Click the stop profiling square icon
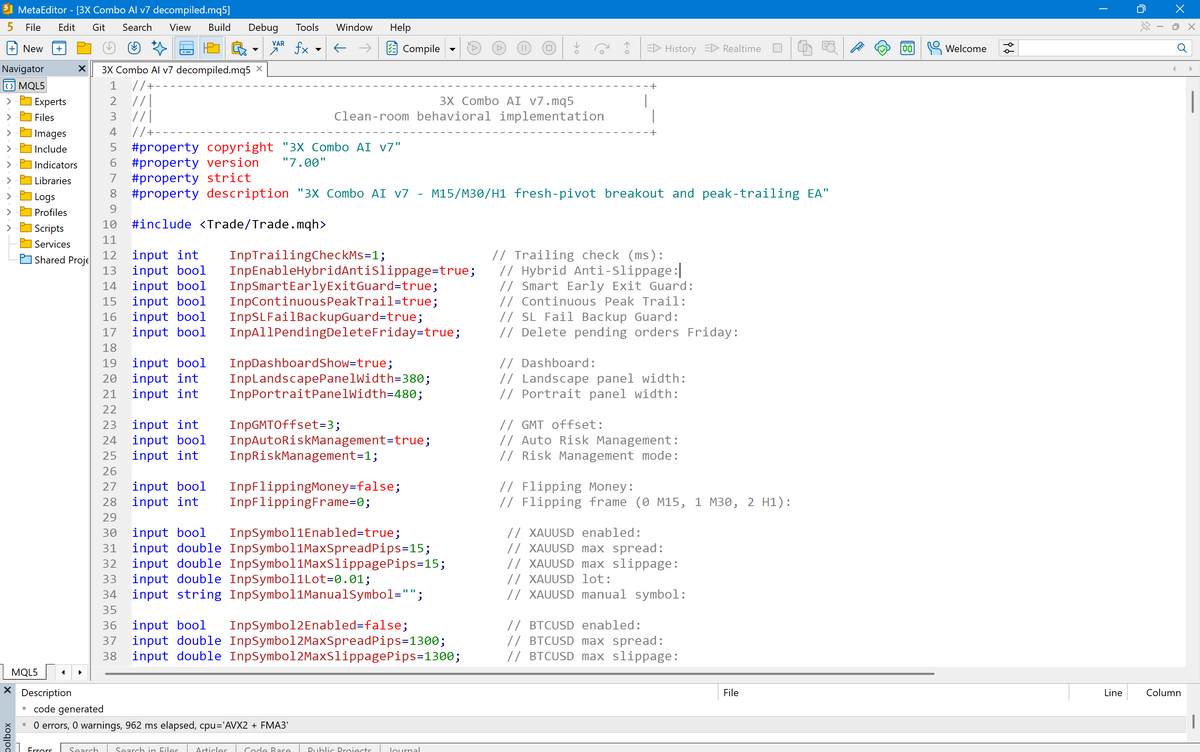The height and width of the screenshot is (752, 1200). point(777,48)
